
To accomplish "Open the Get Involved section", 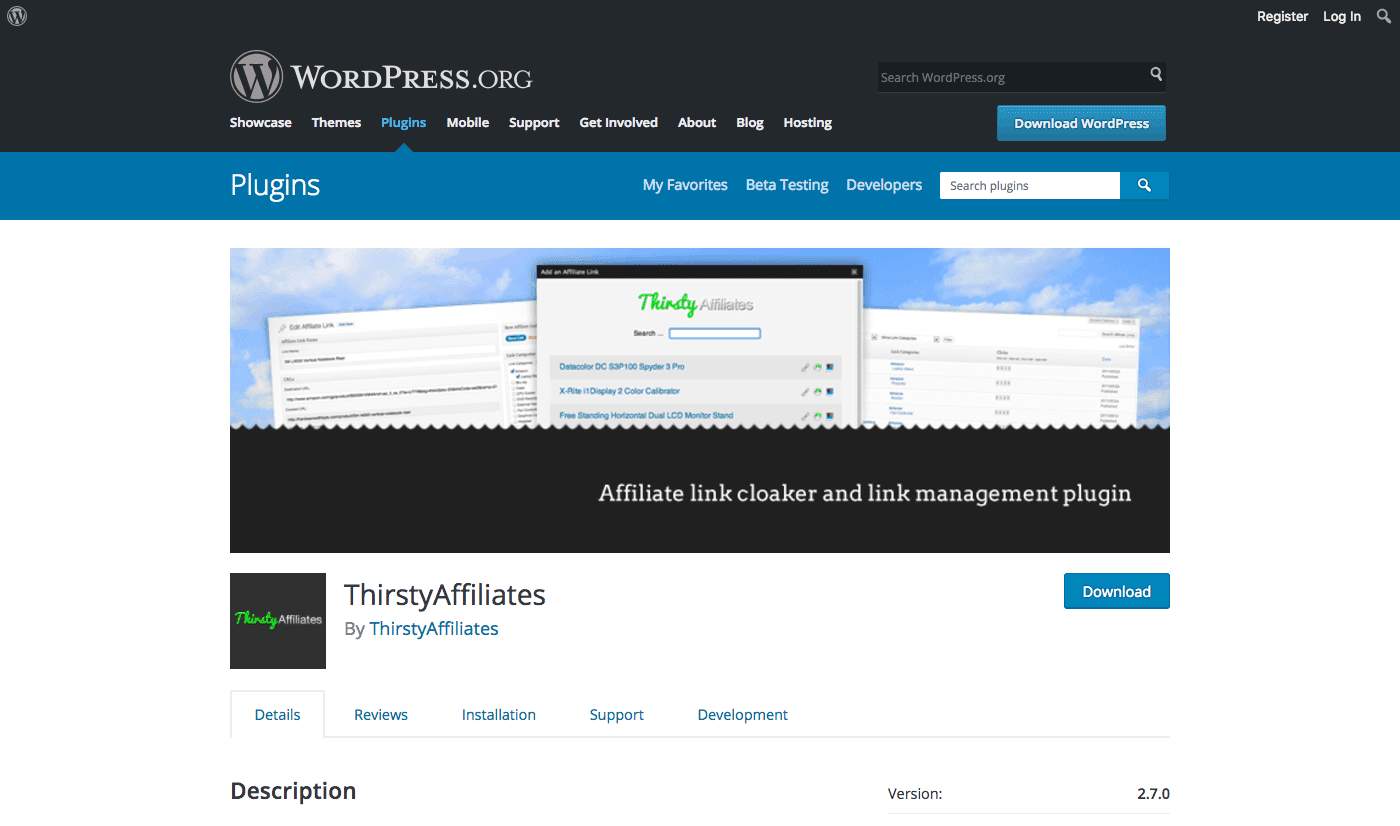I will click(x=618, y=122).
